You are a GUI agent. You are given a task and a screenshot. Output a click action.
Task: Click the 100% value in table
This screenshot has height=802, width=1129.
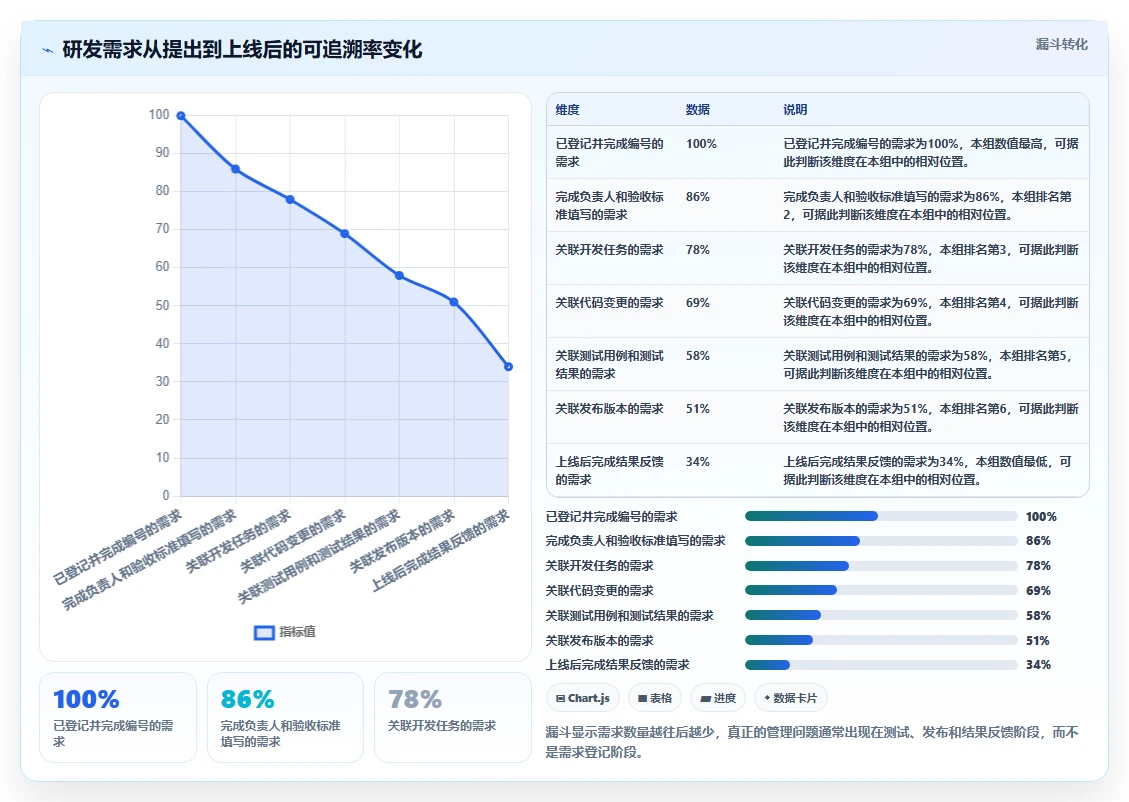click(x=701, y=144)
